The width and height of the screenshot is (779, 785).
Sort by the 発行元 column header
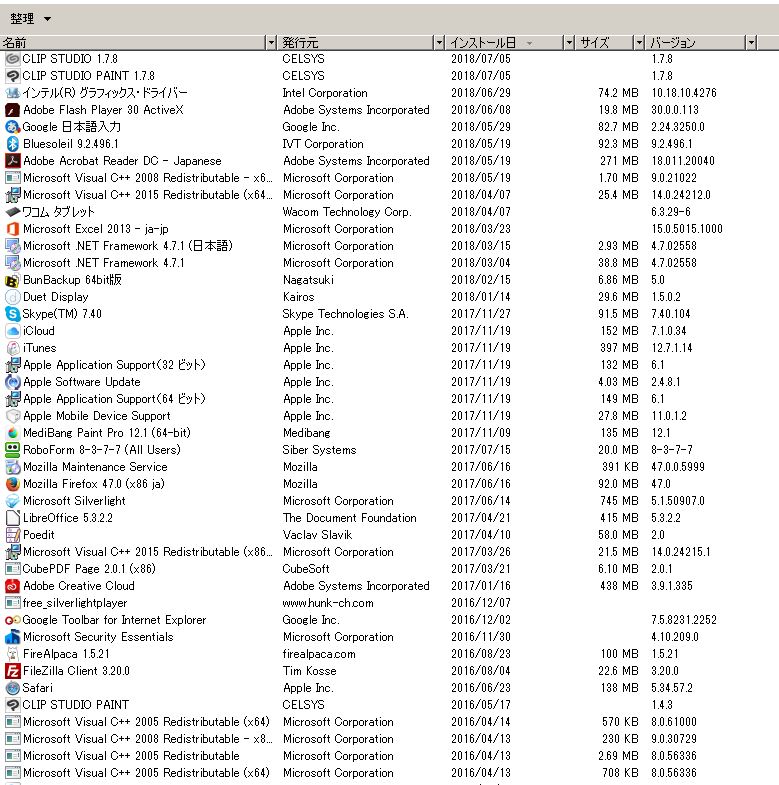355,43
